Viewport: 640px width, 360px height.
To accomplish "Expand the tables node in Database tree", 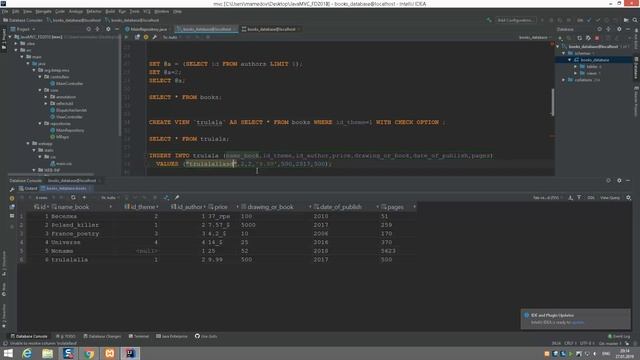I will (x=576, y=67).
